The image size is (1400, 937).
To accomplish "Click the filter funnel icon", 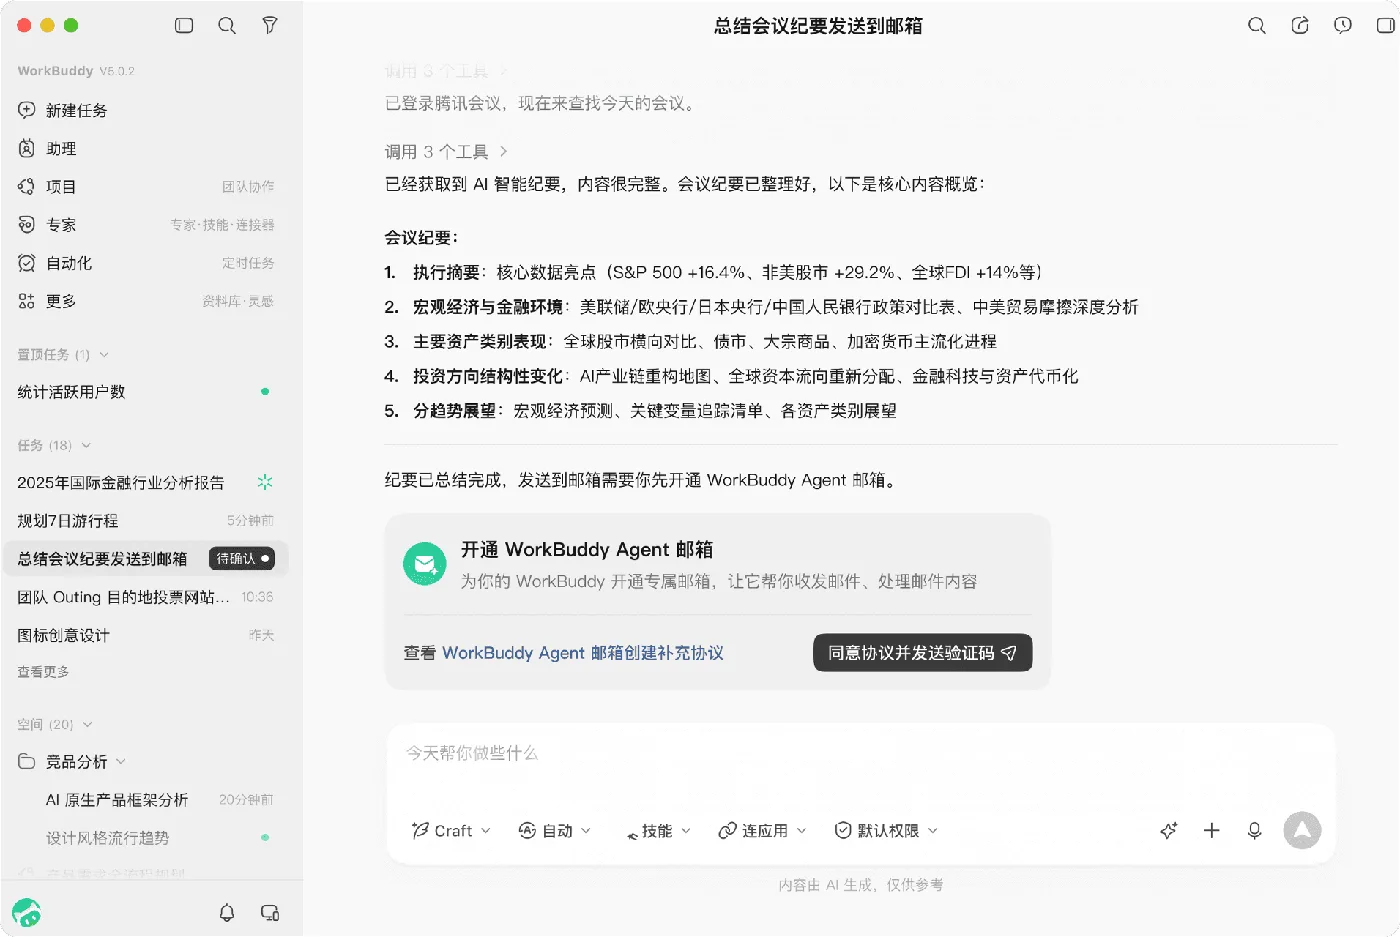I will pyautogui.click(x=270, y=26).
